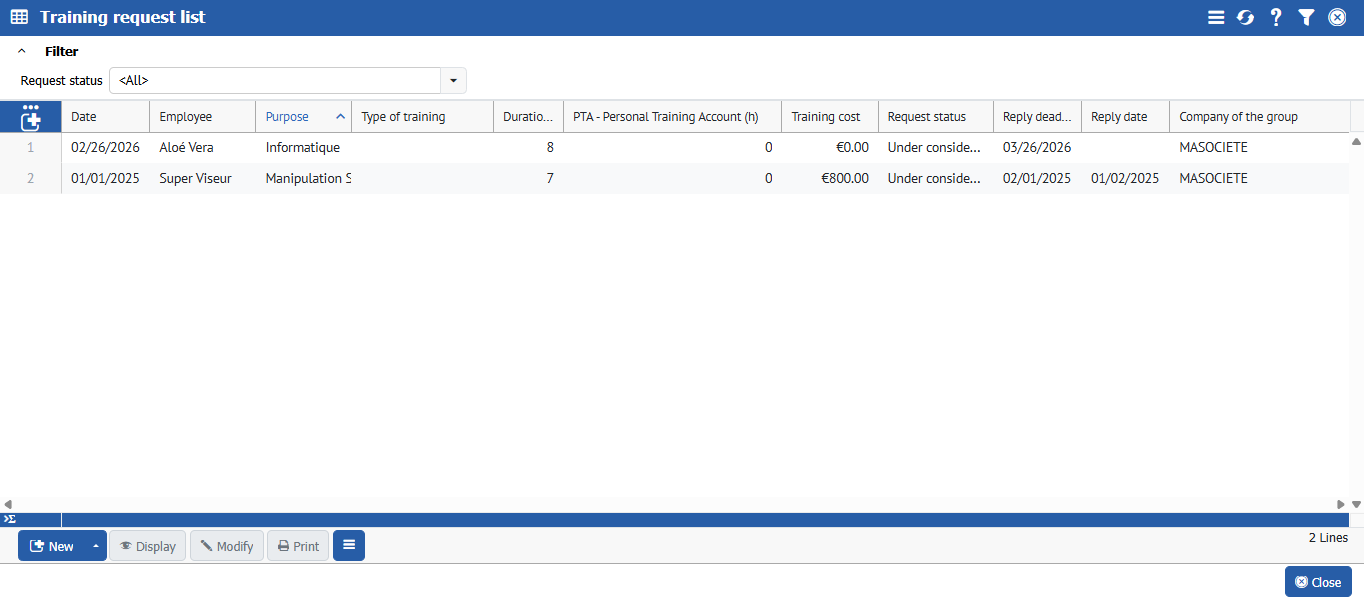
Task: Click the Close button
Action: [x=1318, y=582]
